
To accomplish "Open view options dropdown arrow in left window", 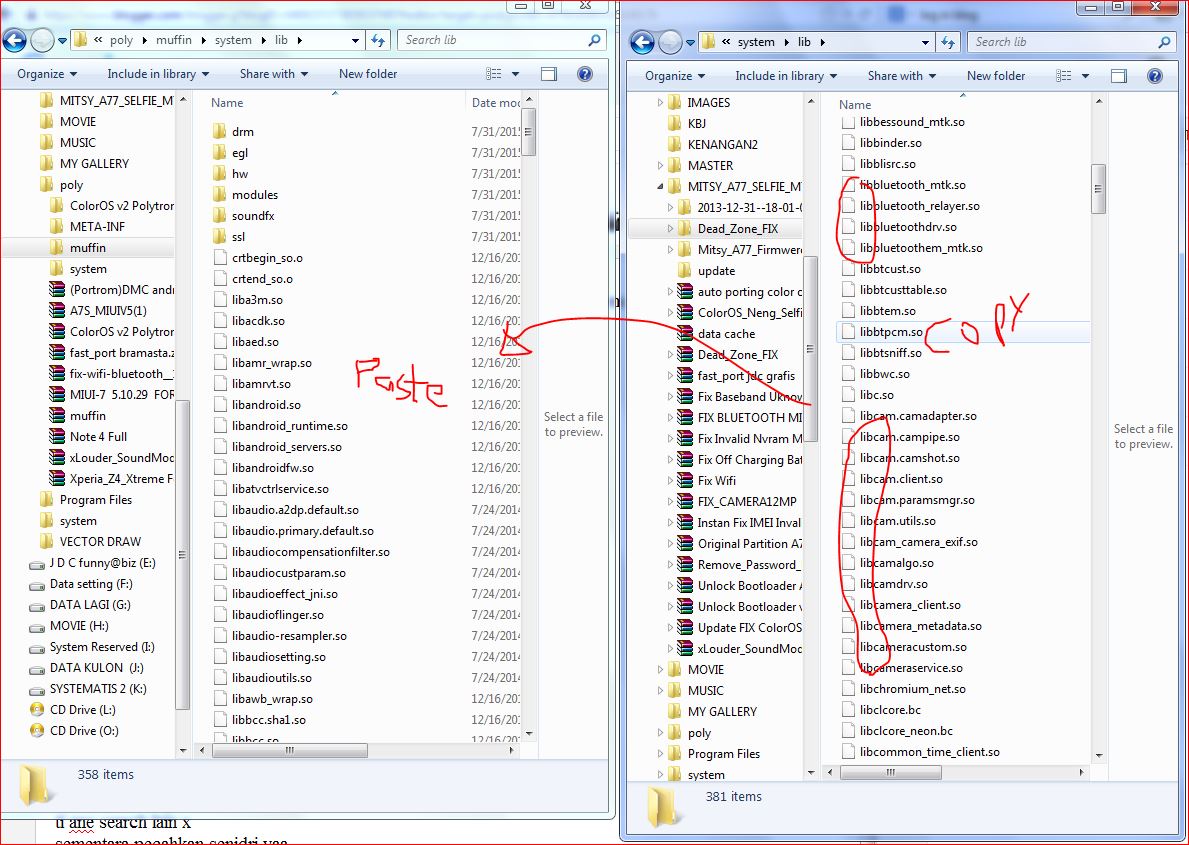I will (x=516, y=74).
